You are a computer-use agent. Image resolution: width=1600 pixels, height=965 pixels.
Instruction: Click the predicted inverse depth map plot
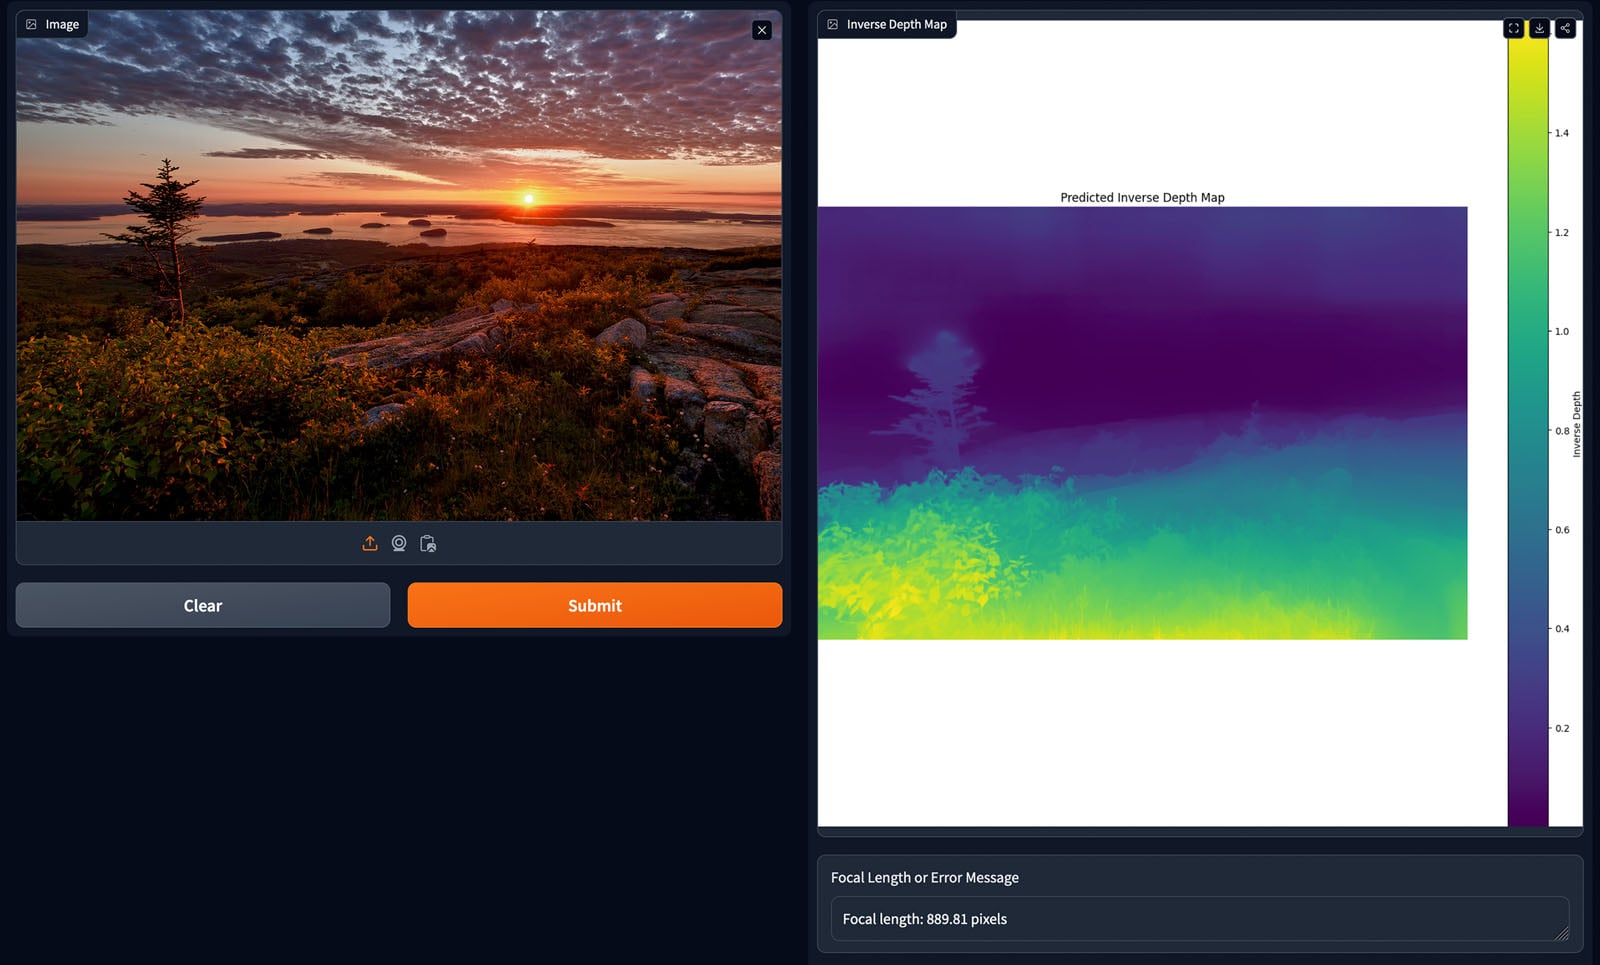tap(1142, 423)
